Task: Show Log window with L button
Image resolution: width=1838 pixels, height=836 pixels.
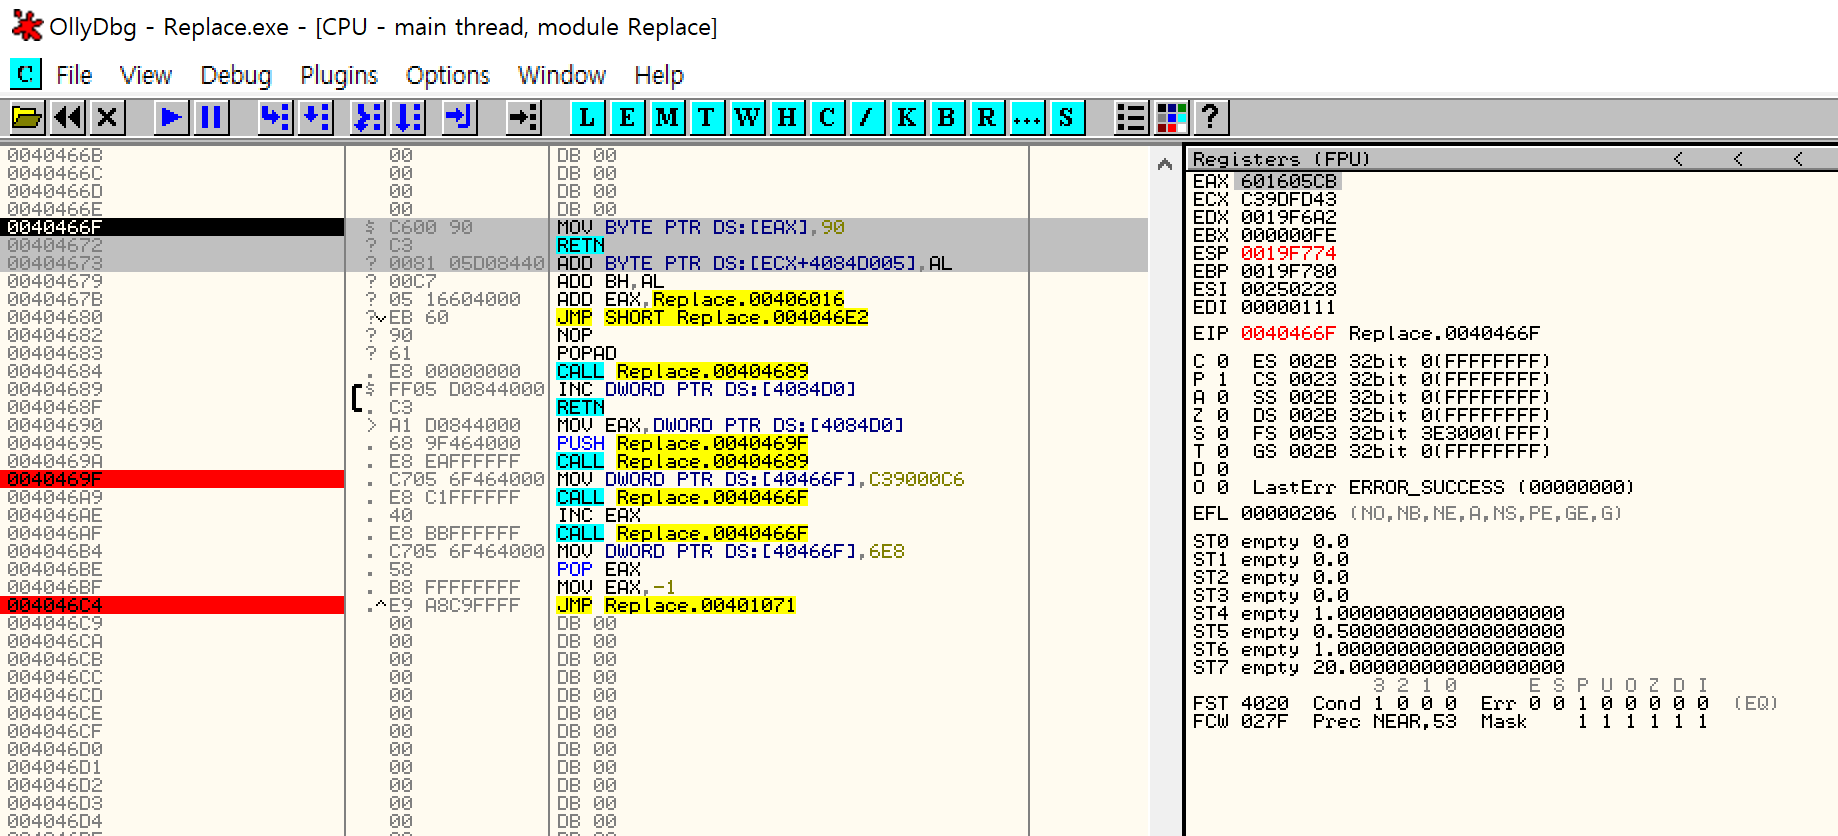Action: [x=587, y=118]
